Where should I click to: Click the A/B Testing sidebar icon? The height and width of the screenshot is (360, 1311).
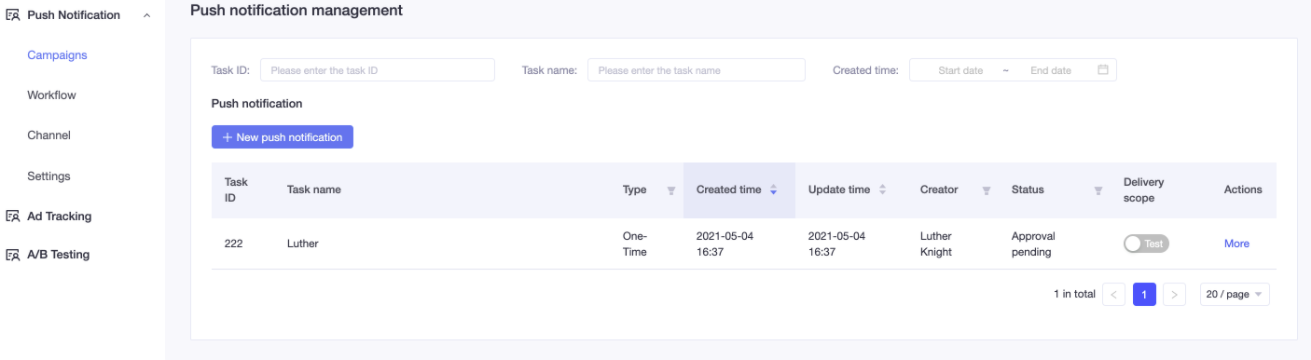click(x=13, y=255)
